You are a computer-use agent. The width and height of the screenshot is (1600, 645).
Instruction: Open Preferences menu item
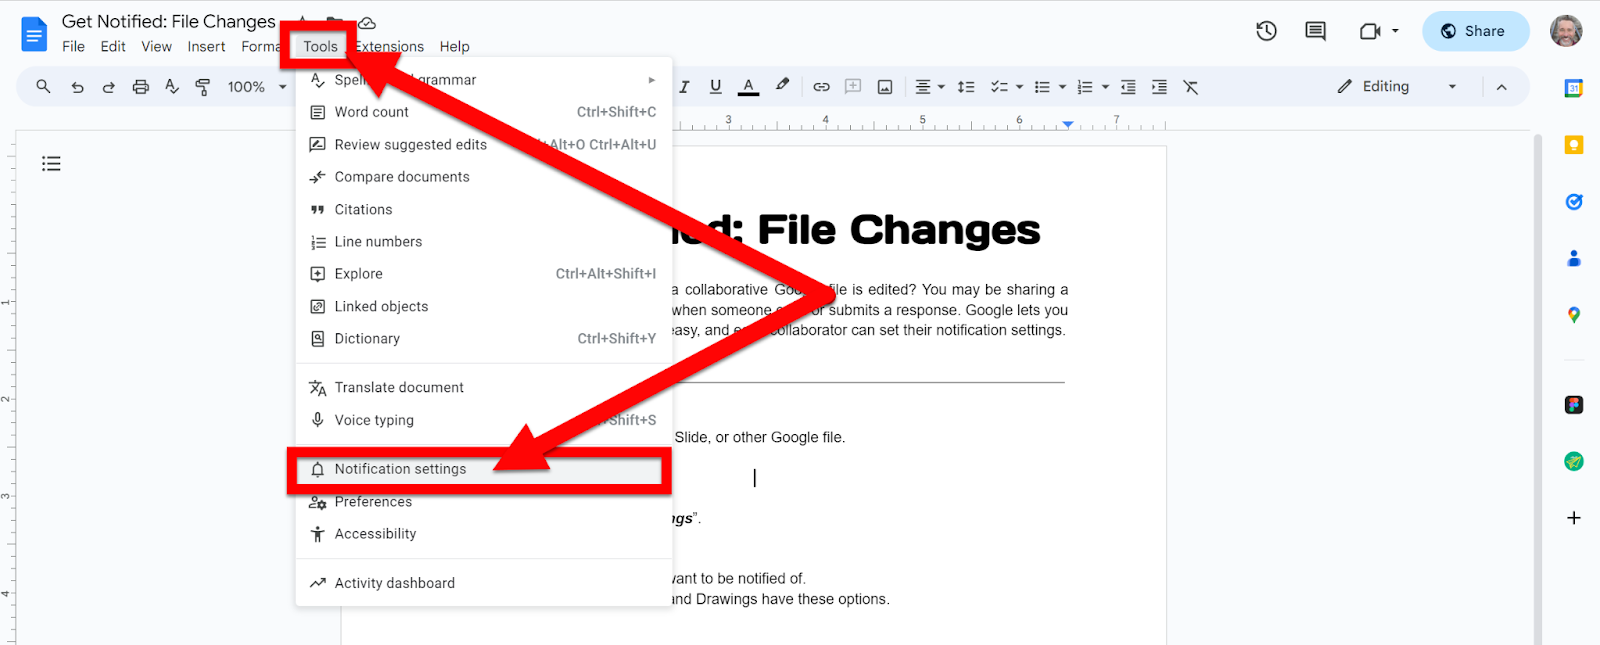(484, 502)
